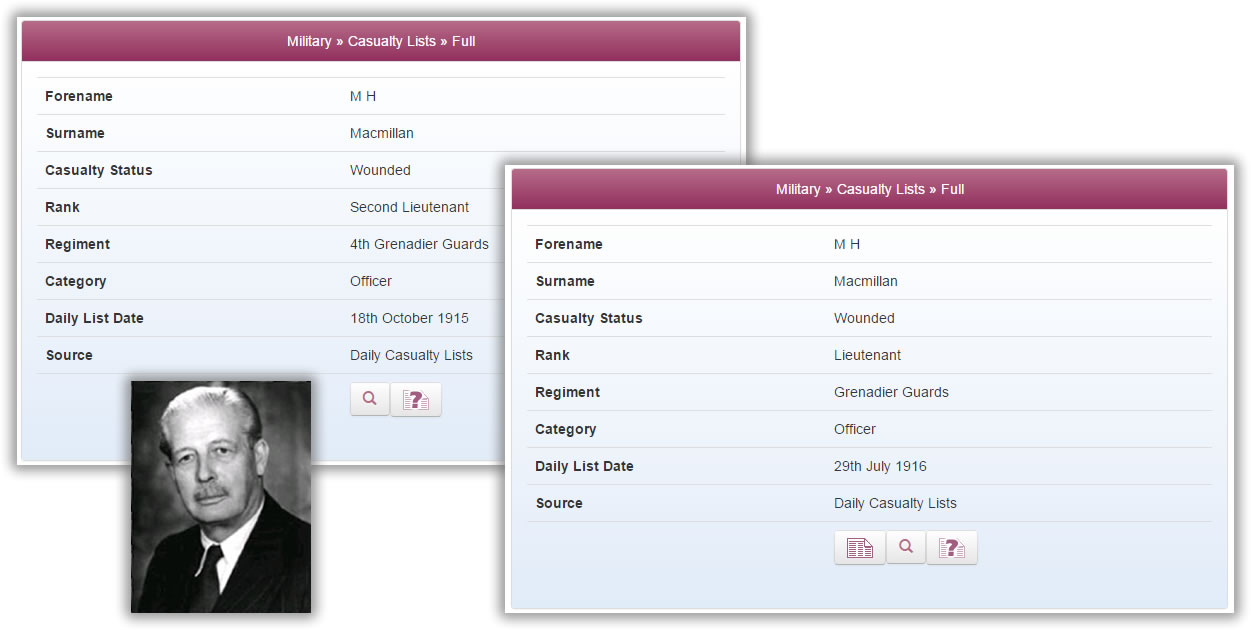Viewport: 1251px width, 630px height.
Task: Click 'Officer' category value in the 1915 record panel
Action: [371, 281]
